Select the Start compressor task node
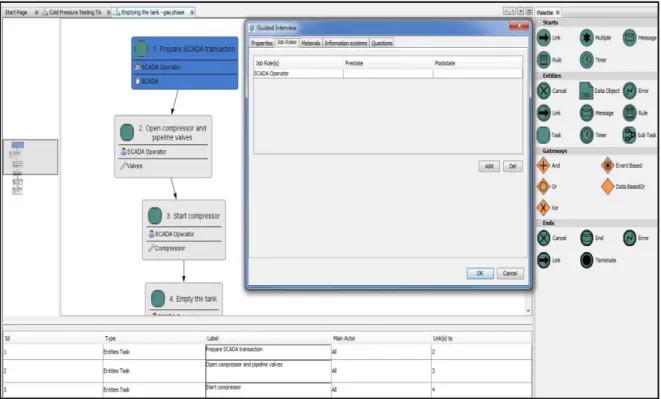 (x=184, y=230)
